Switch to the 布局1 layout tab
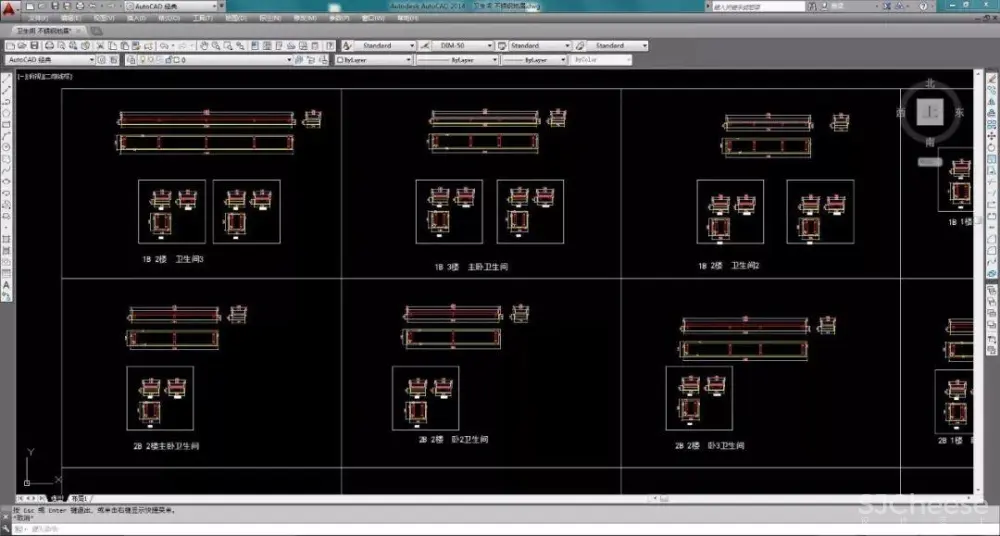Screen dimensions: 1000x536 coord(78,498)
